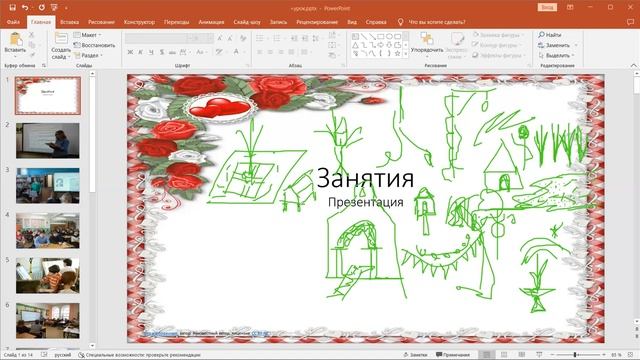Switch to the Вставка tab
Viewport: 640px width, 360px height.
(69, 22)
